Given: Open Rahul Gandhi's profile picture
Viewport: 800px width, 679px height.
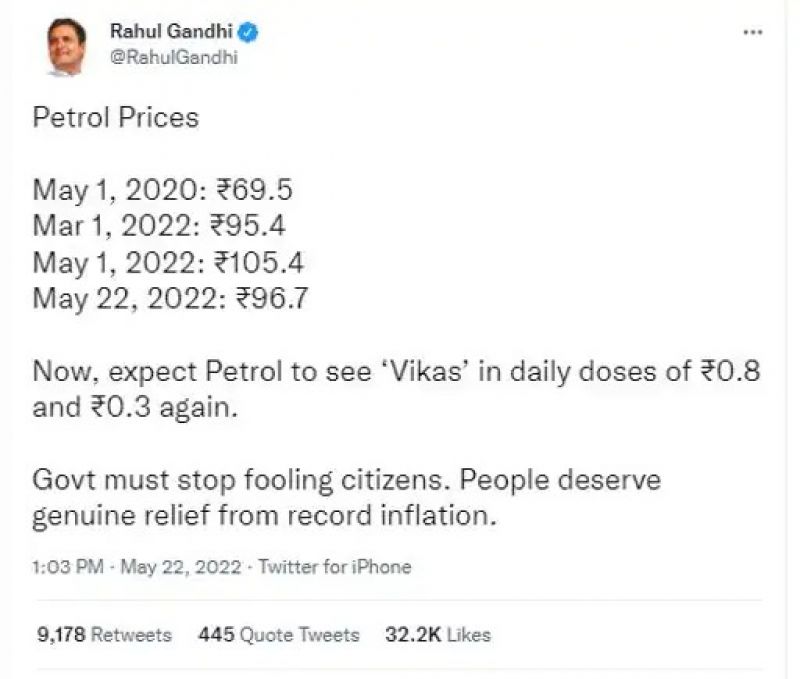Looking at the screenshot, I should point(68,45).
